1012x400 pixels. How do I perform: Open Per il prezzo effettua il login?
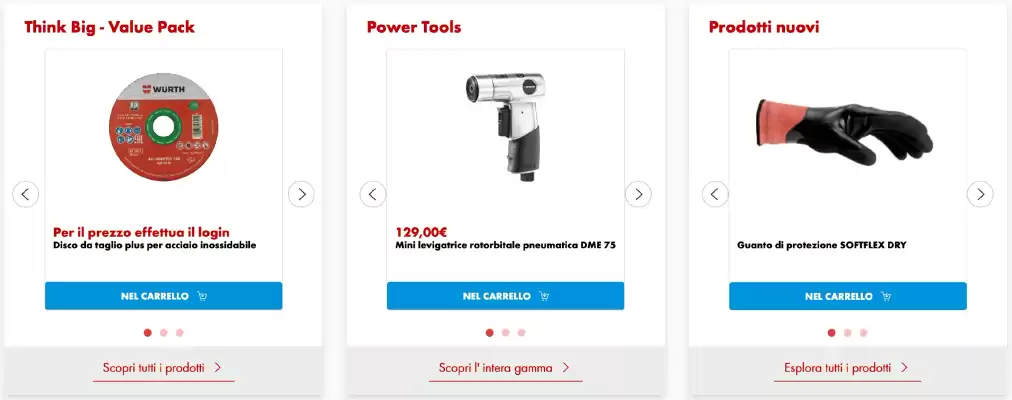[141, 232]
